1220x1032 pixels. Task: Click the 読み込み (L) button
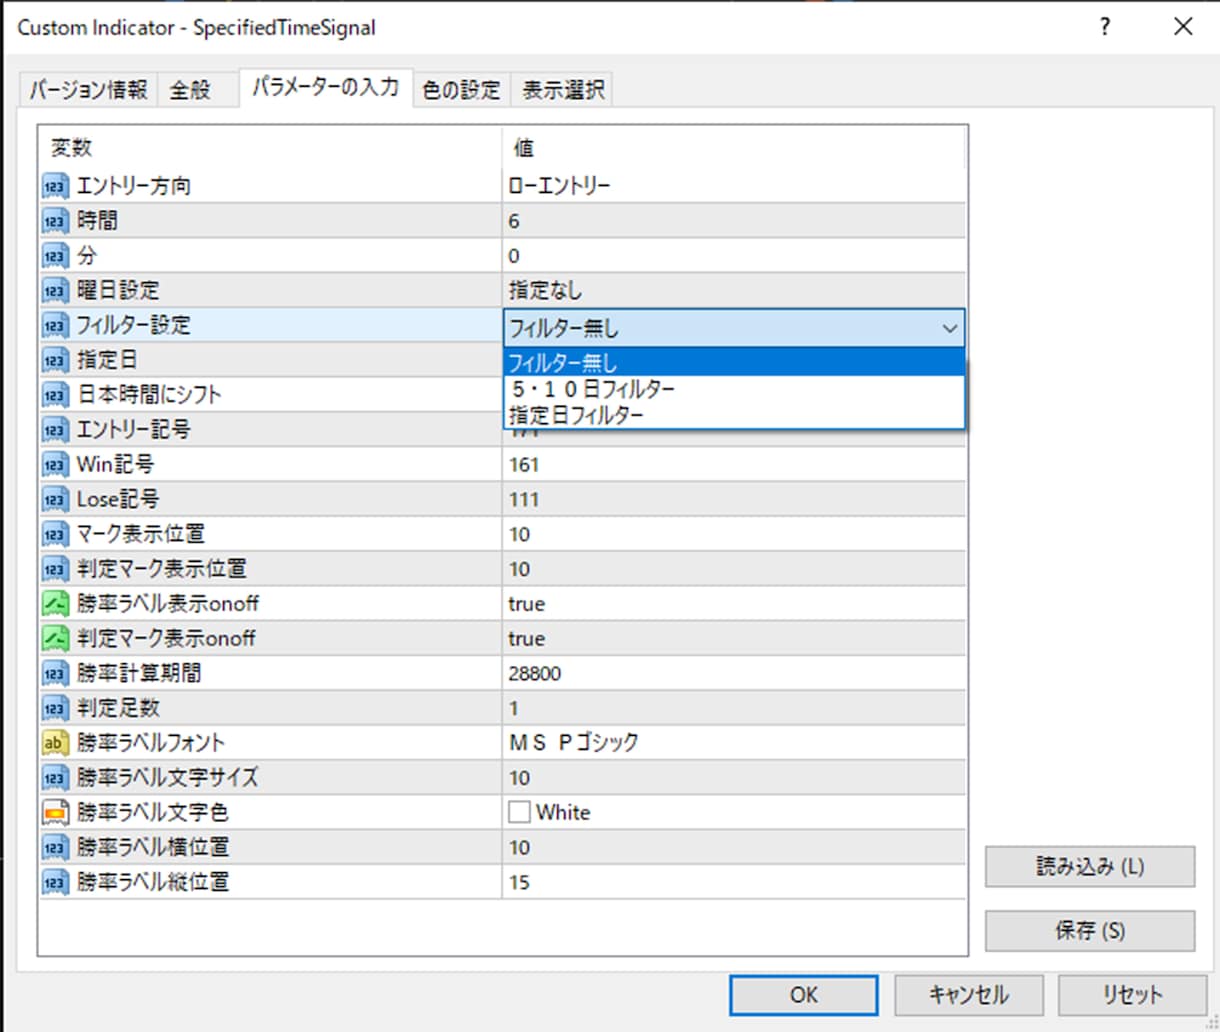point(1090,867)
